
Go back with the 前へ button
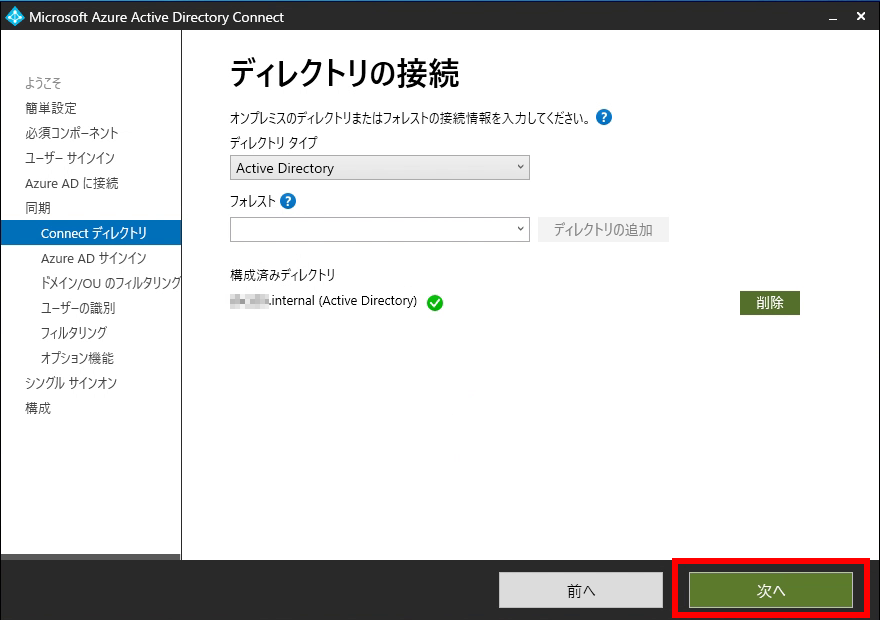581,590
